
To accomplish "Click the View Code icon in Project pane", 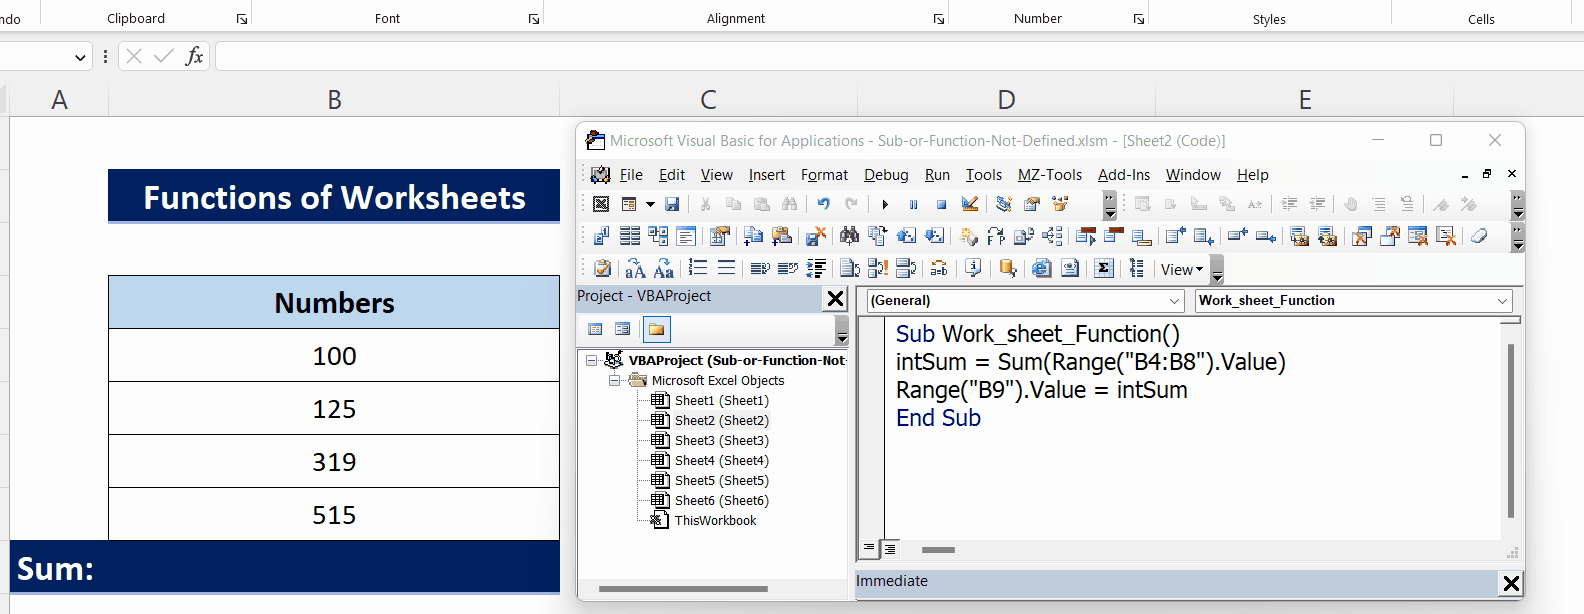I will 596,329.
